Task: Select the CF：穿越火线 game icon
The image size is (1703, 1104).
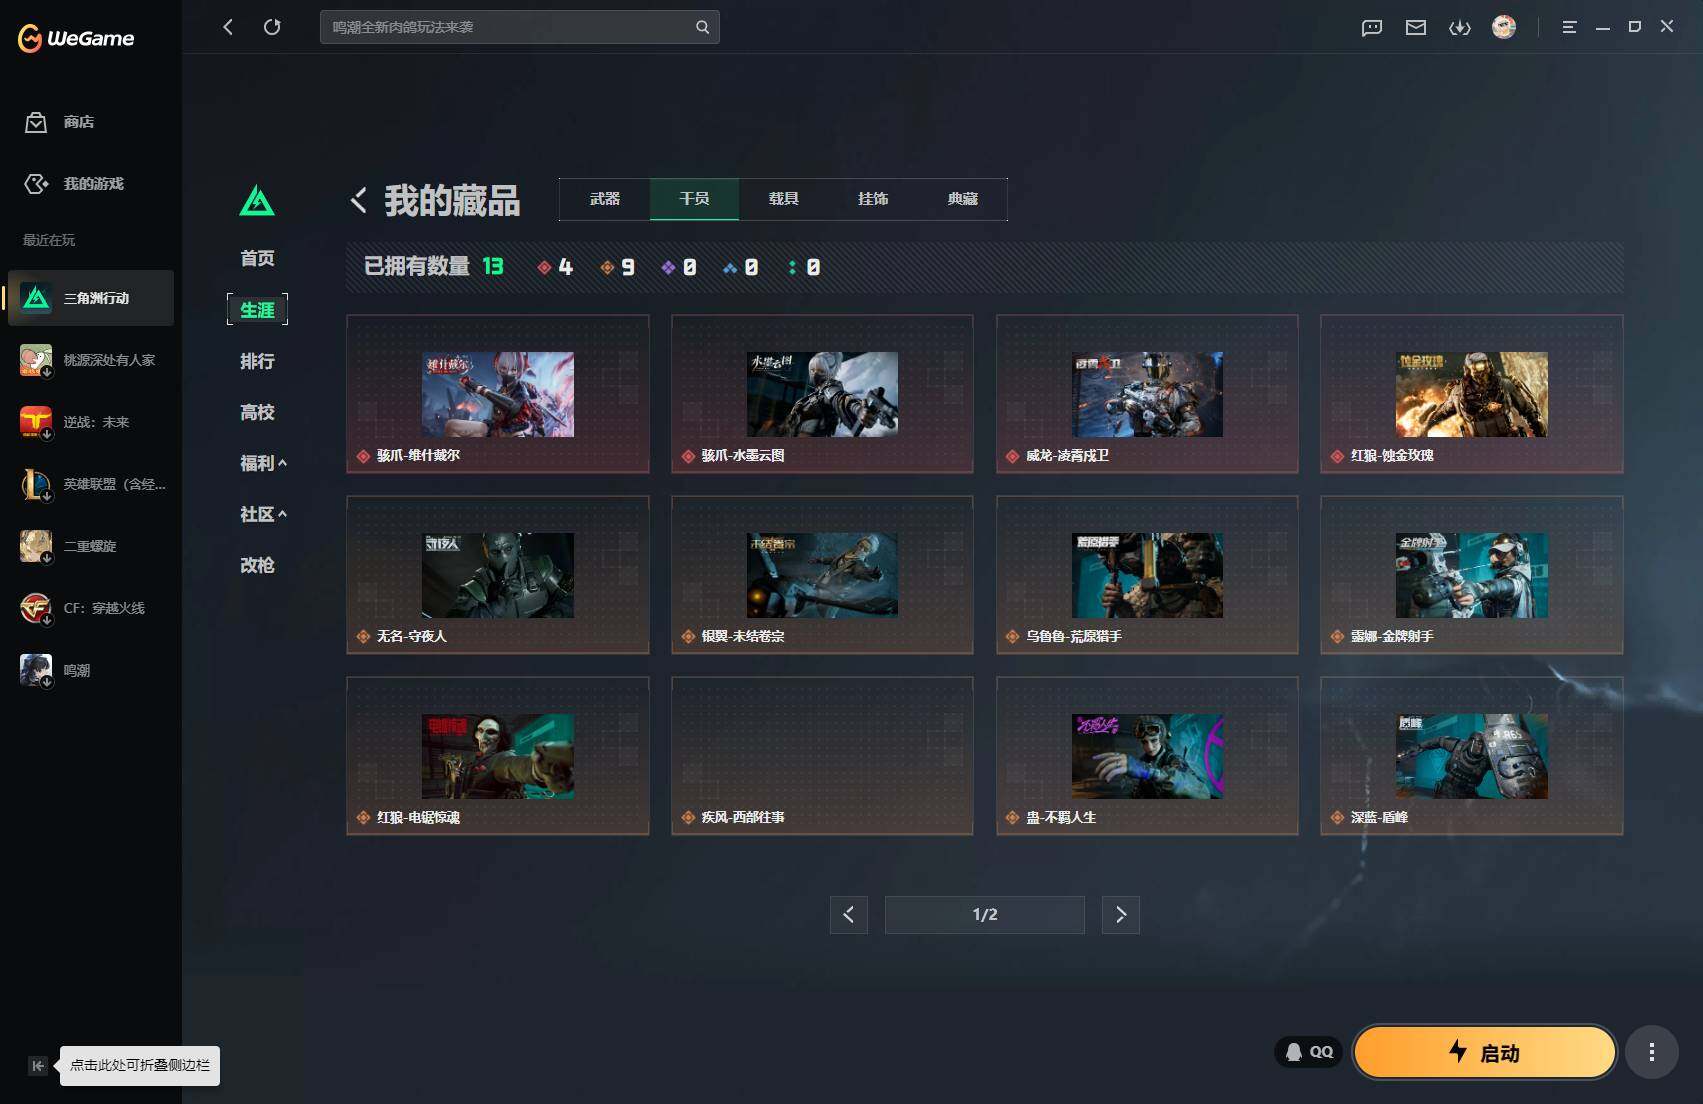Action: click(36, 608)
